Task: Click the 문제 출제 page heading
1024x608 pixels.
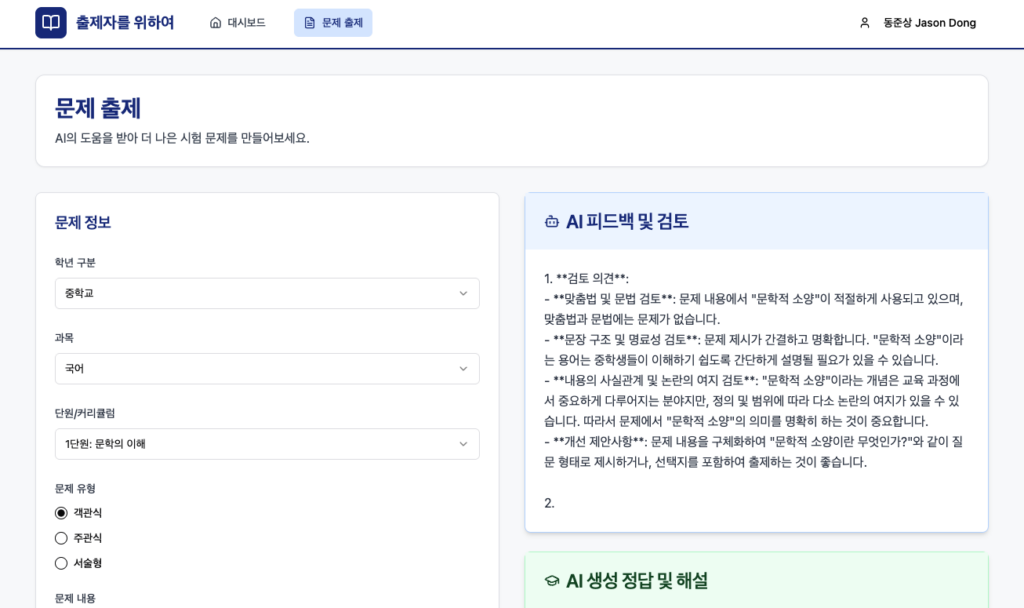Action: pos(98,108)
